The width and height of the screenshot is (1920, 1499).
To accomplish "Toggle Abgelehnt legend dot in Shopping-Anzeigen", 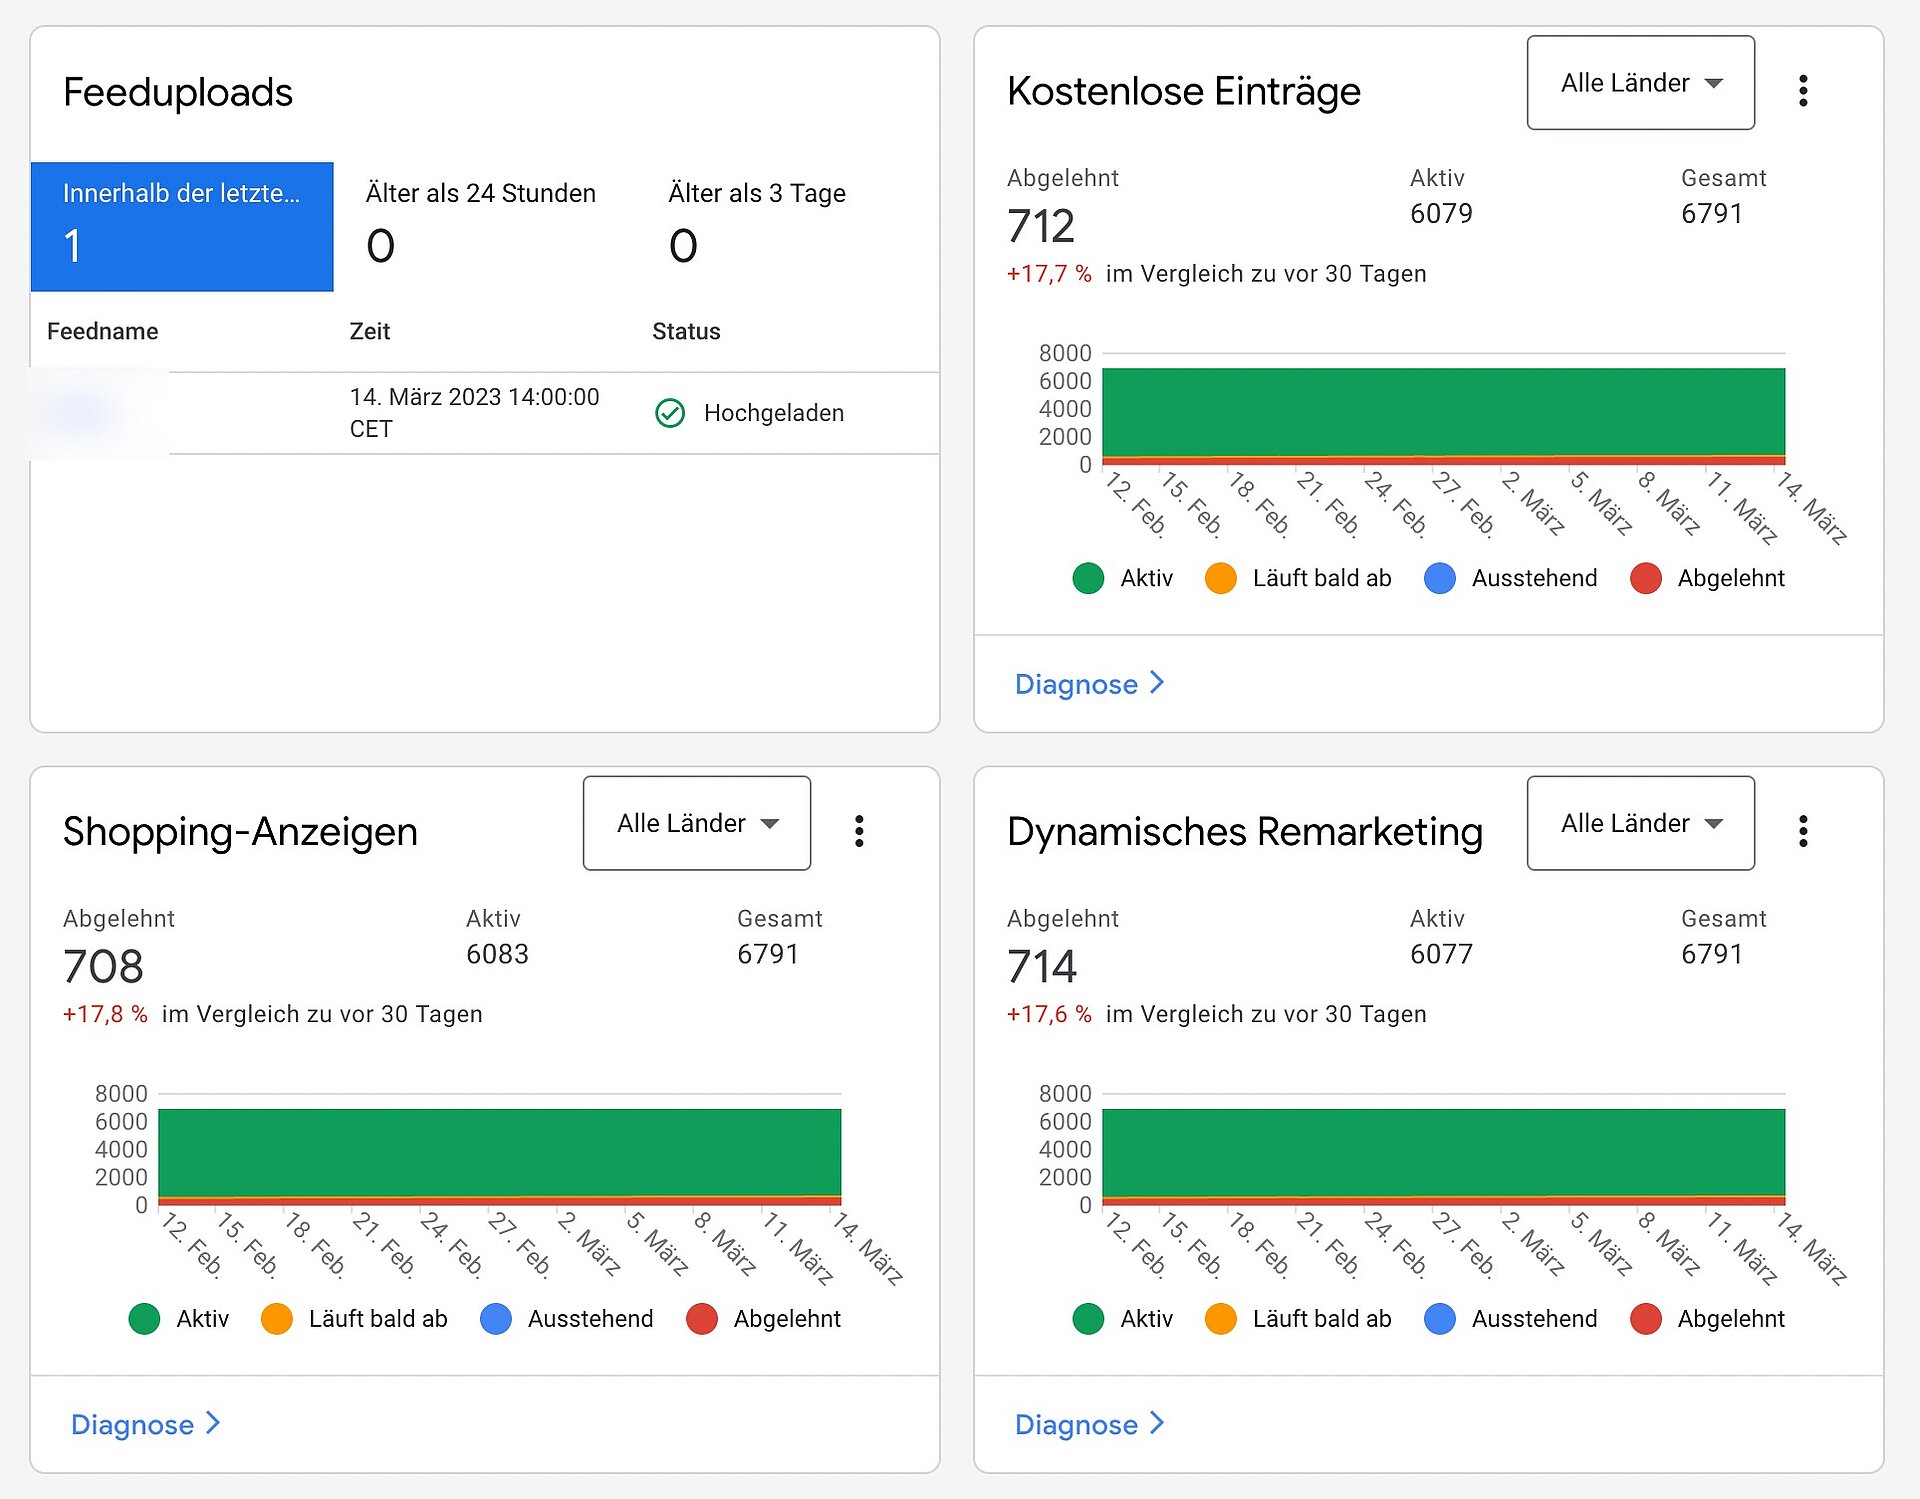I will click(701, 1319).
